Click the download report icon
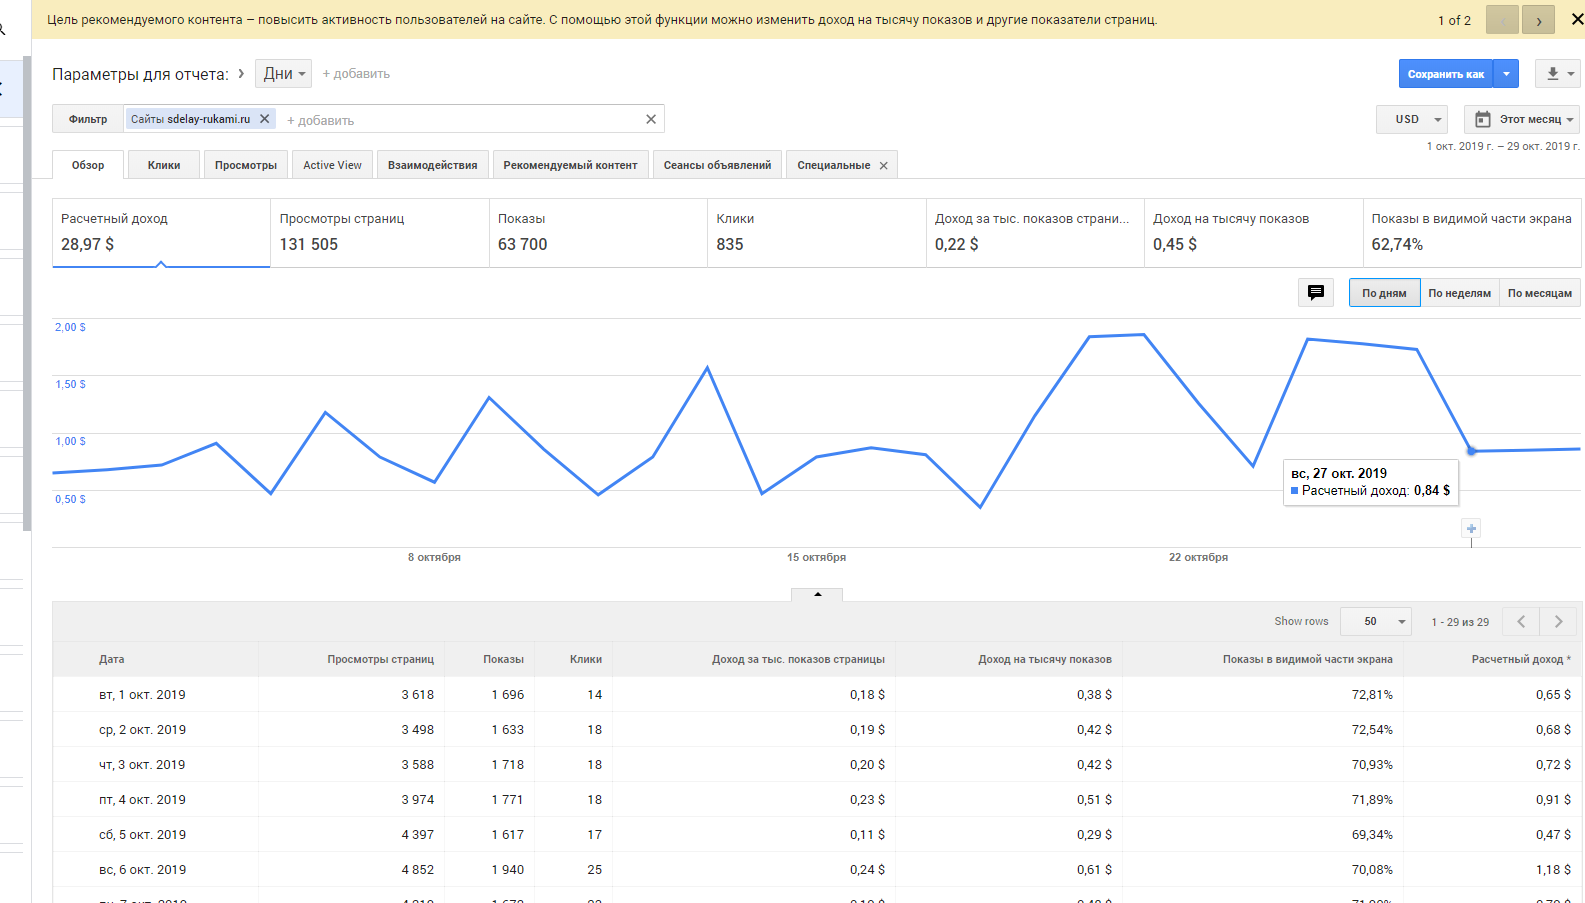 (1552, 74)
